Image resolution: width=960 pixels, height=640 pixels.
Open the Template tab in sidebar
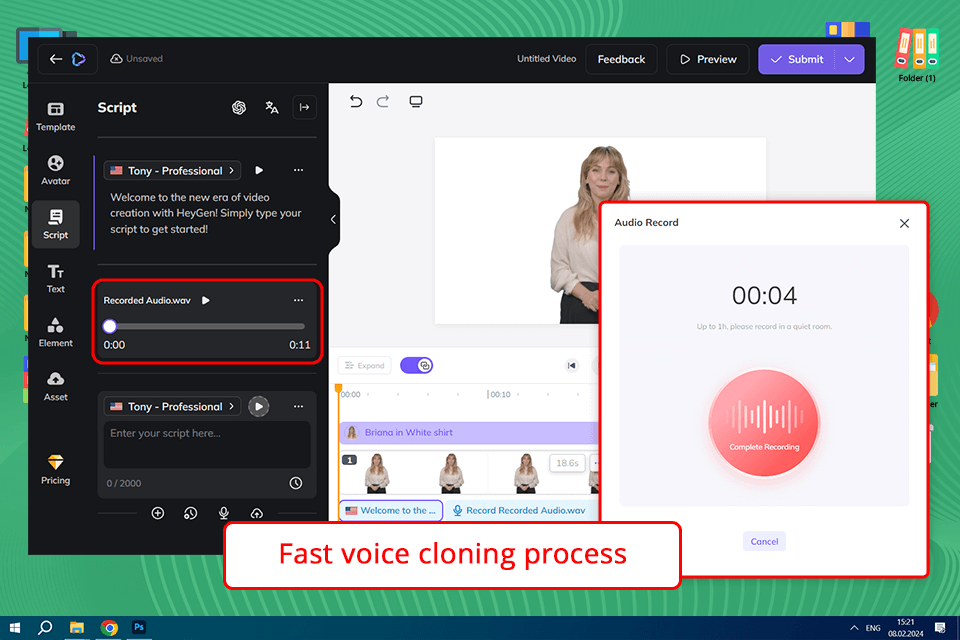point(56,116)
